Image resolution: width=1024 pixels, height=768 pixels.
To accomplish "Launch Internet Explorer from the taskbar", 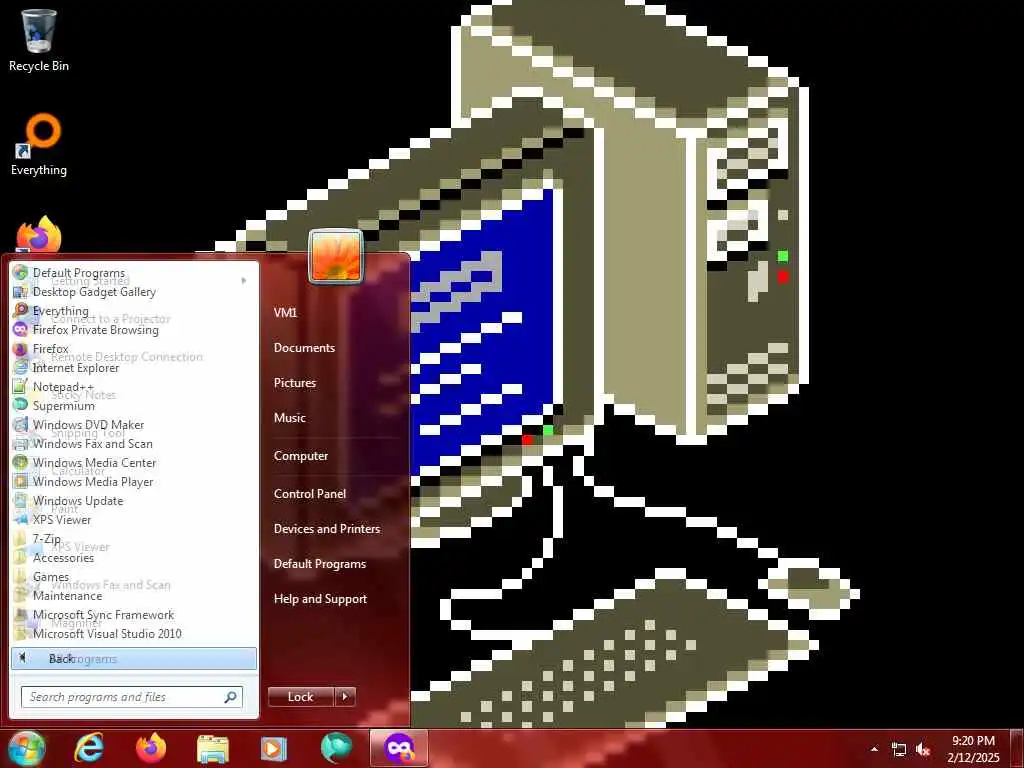I will tap(89, 748).
